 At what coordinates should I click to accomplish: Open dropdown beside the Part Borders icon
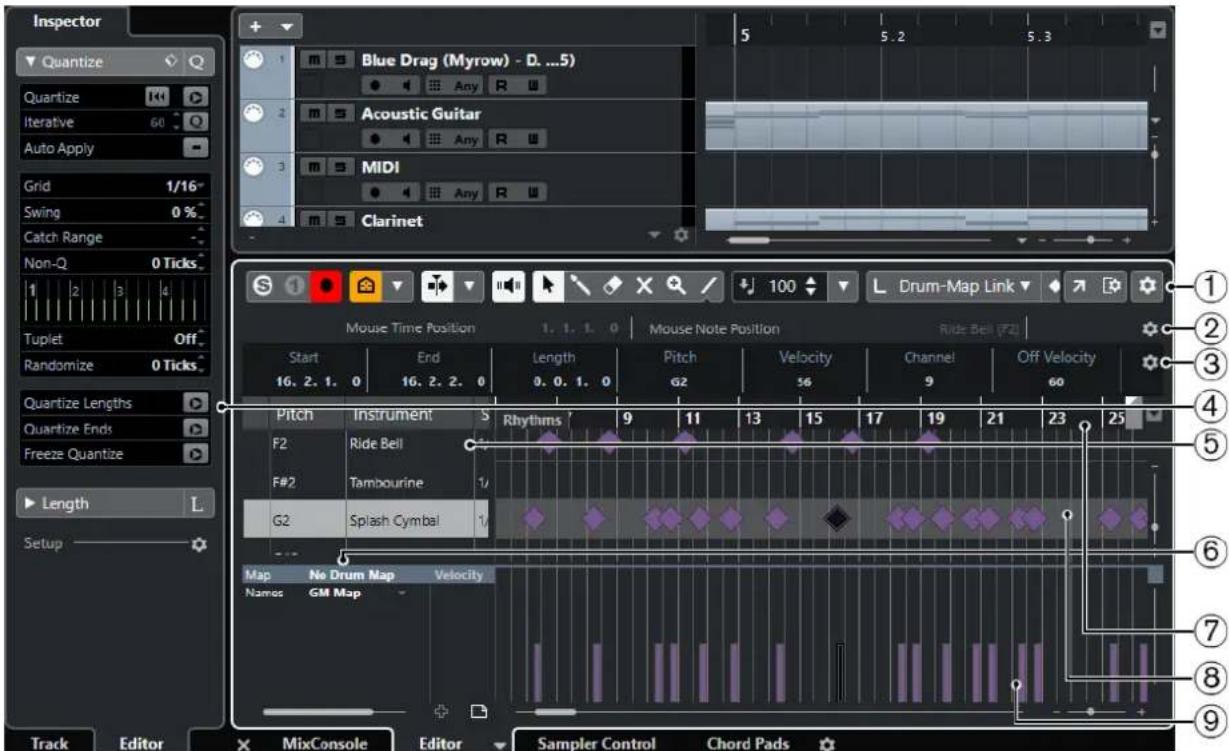[471, 287]
